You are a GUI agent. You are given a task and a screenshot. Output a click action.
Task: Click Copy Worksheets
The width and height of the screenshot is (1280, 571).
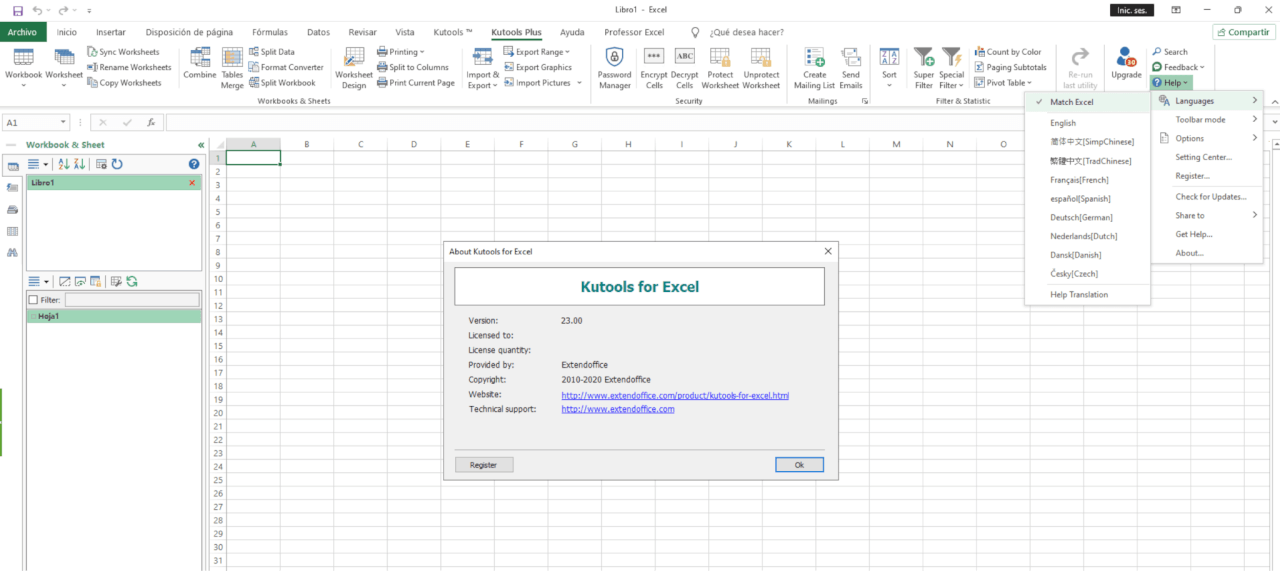point(124,83)
